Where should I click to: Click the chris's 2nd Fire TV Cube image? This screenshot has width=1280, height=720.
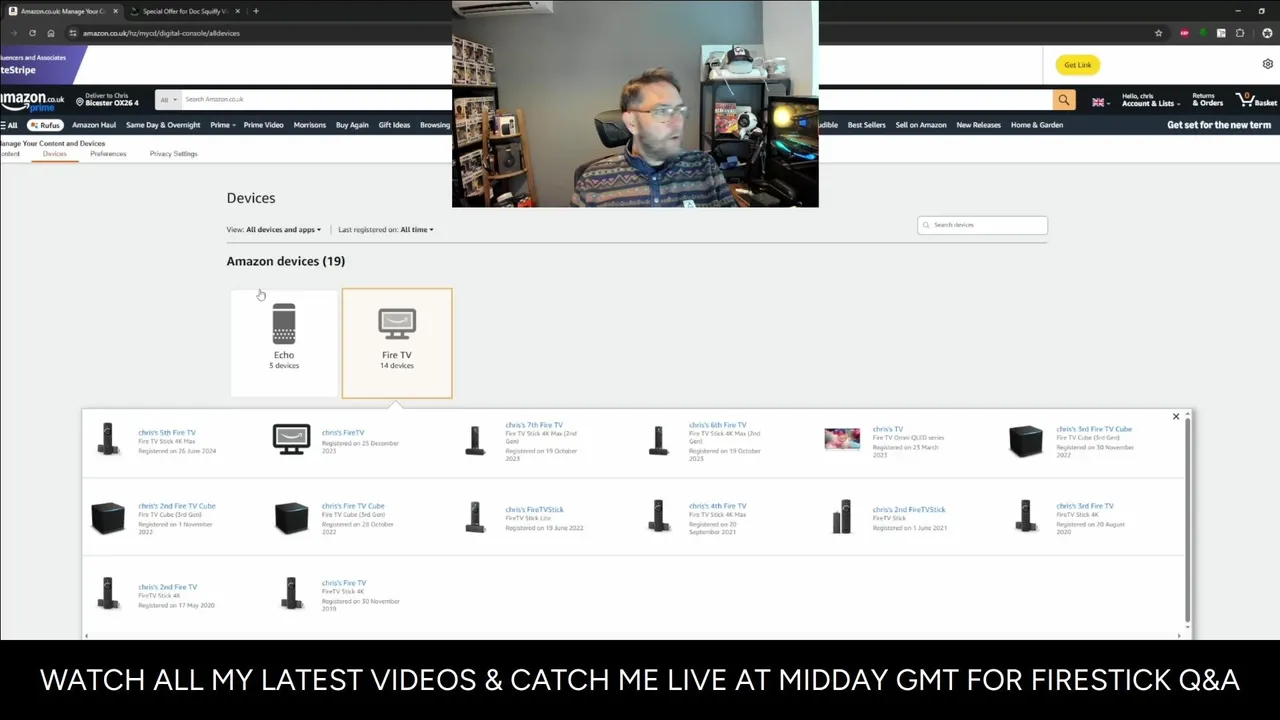108,517
